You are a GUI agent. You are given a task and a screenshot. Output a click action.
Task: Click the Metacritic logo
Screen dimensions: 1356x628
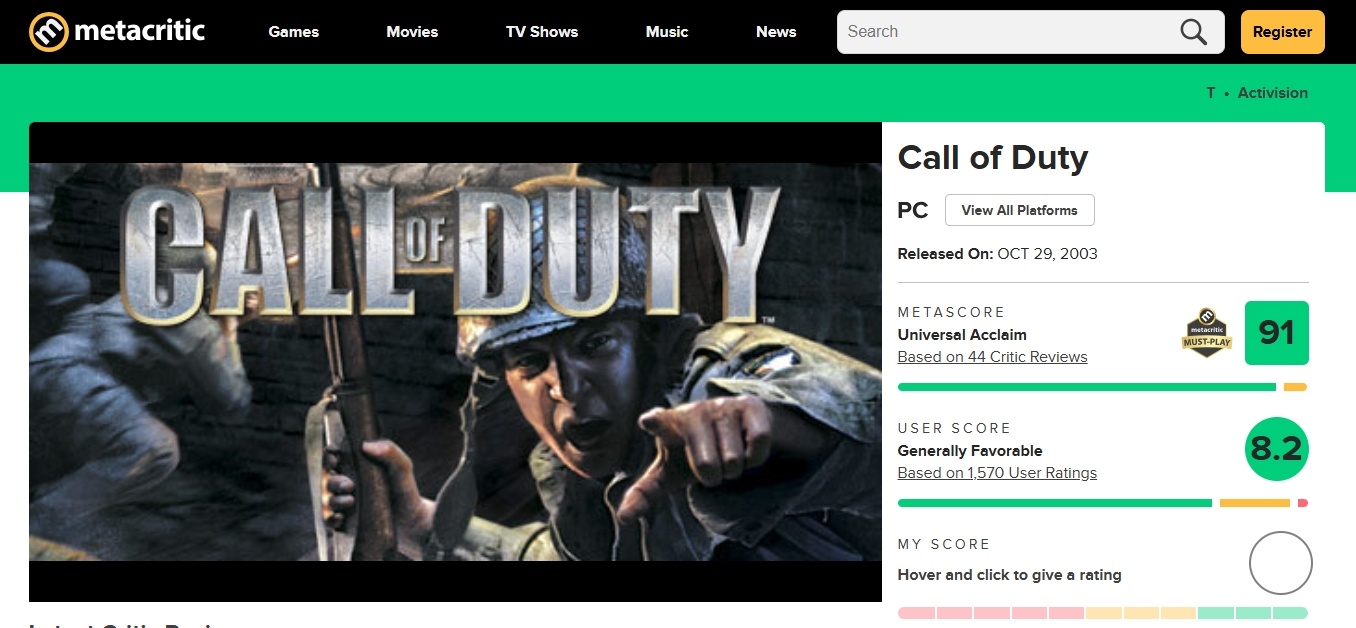[115, 31]
